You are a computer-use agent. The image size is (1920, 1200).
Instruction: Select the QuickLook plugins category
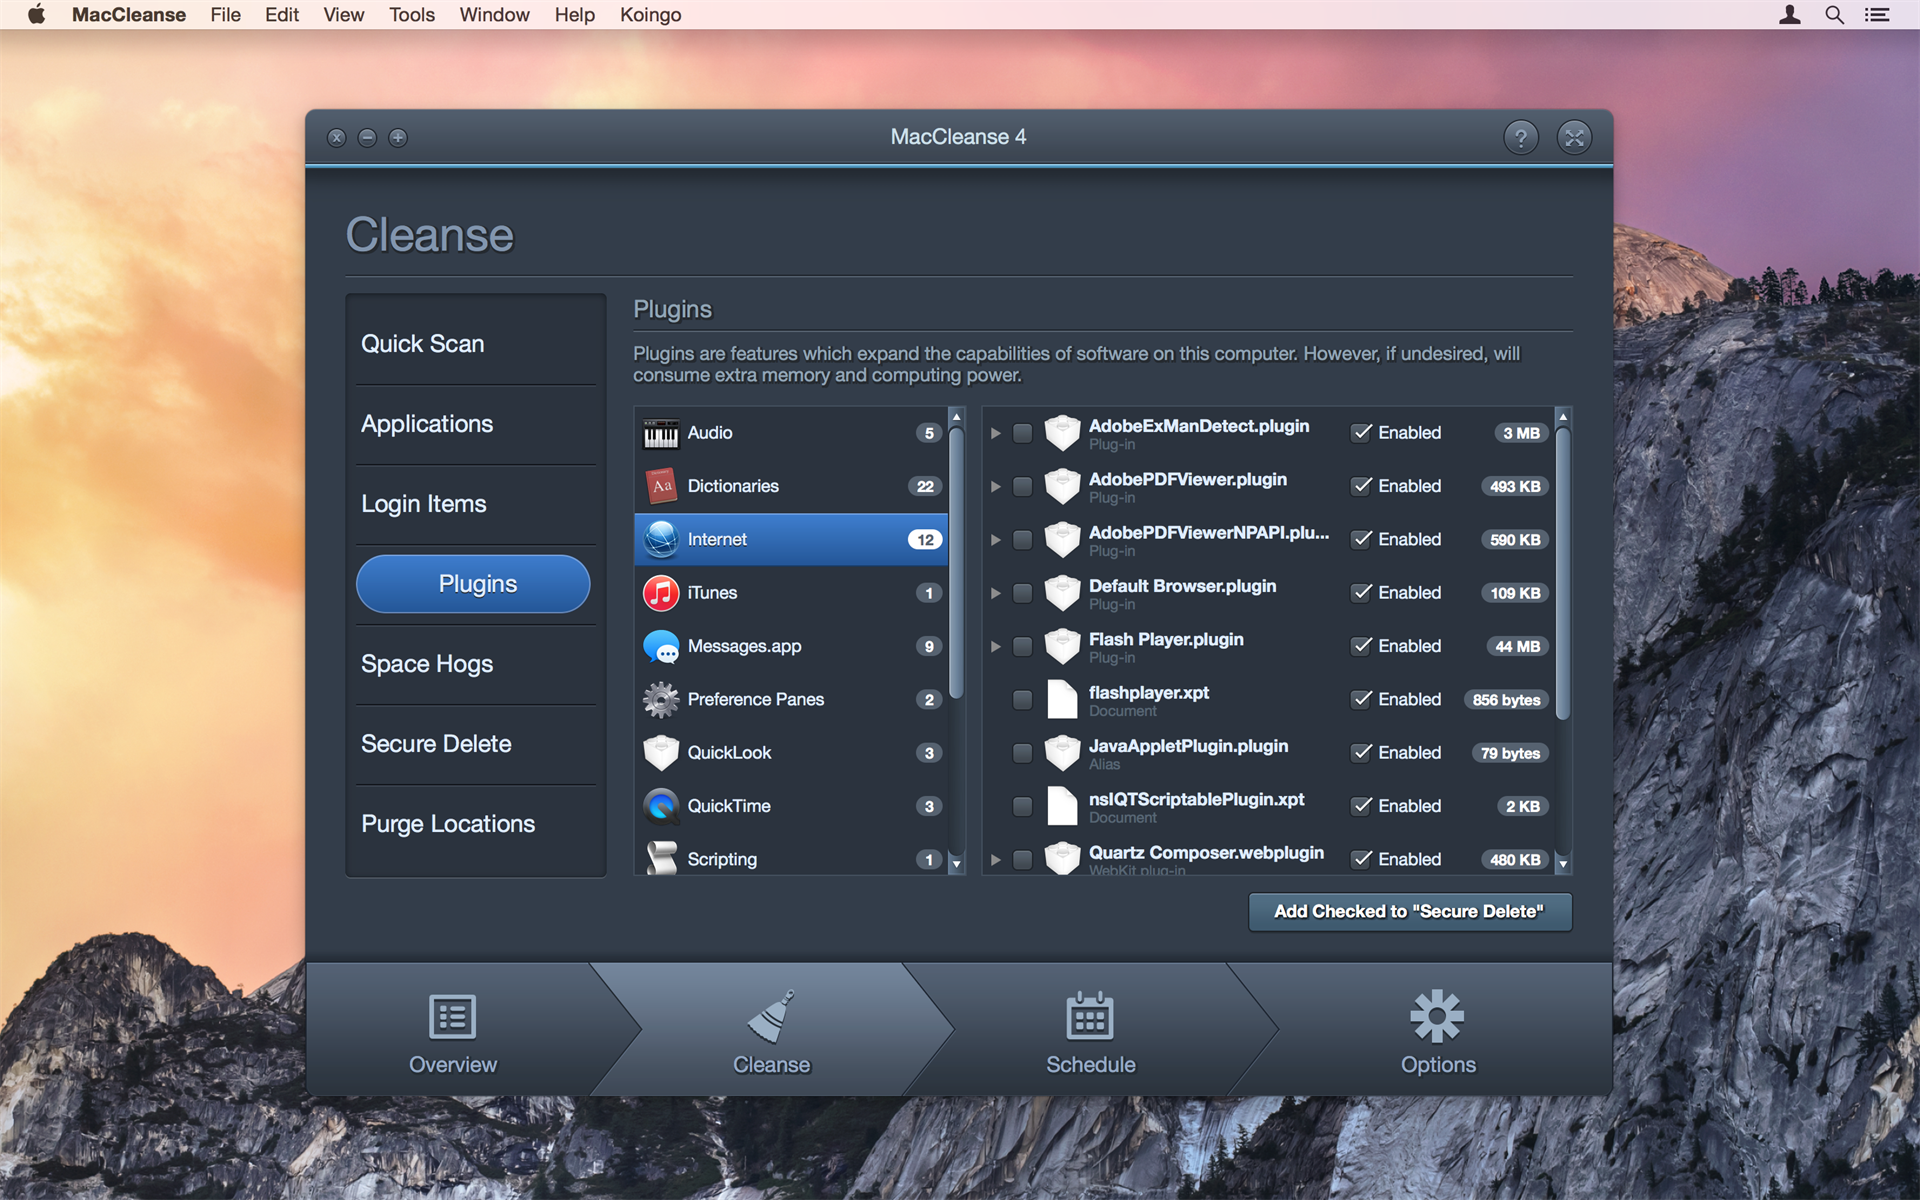click(792, 751)
